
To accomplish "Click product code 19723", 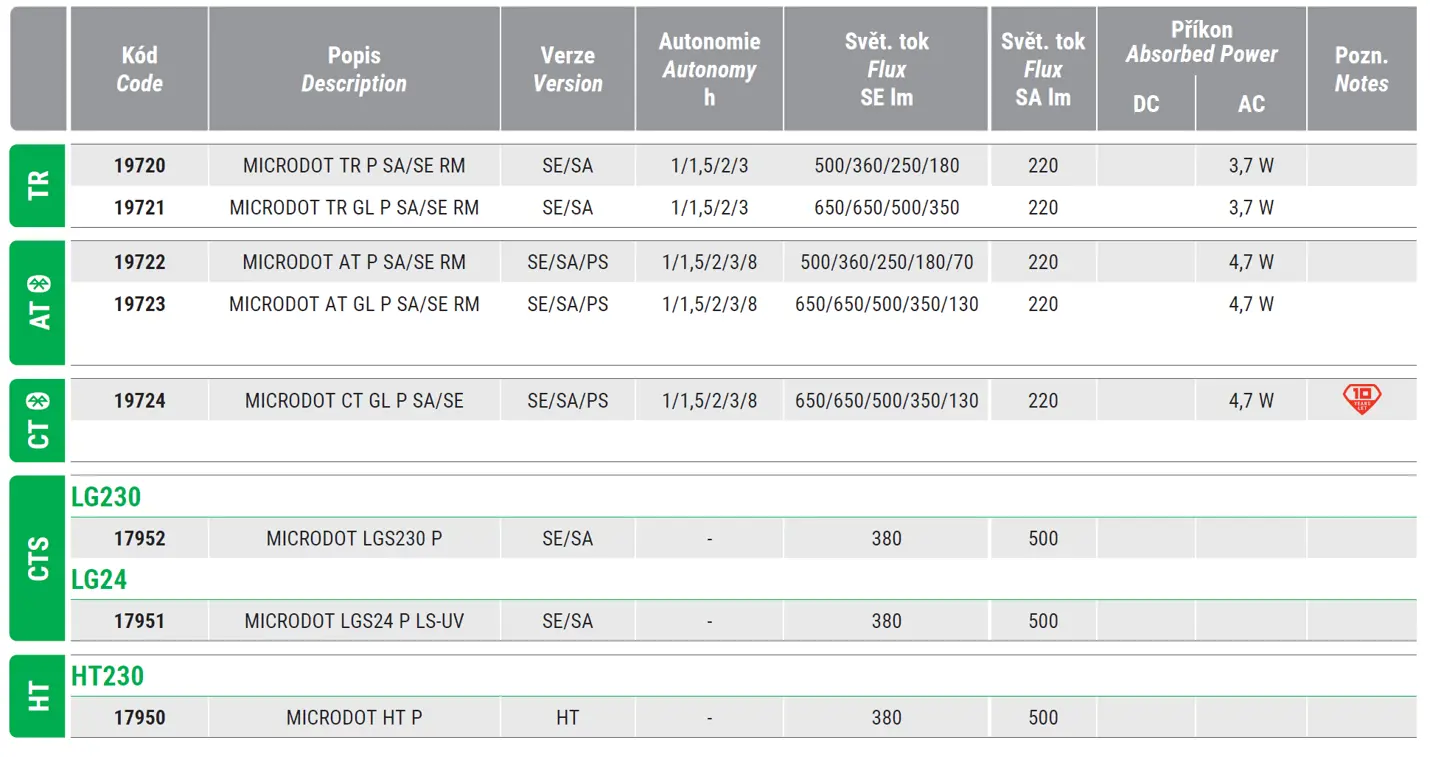I will pyautogui.click(x=140, y=304).
